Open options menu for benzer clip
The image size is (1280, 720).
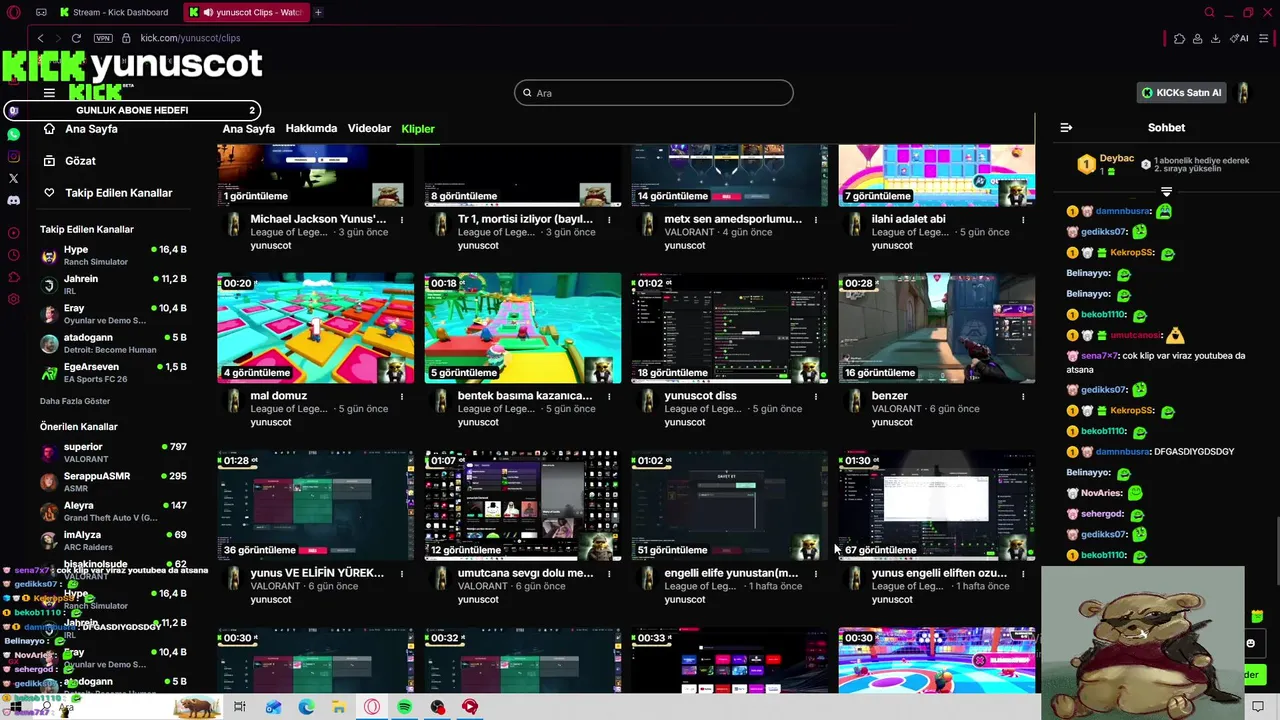pyautogui.click(x=1023, y=396)
